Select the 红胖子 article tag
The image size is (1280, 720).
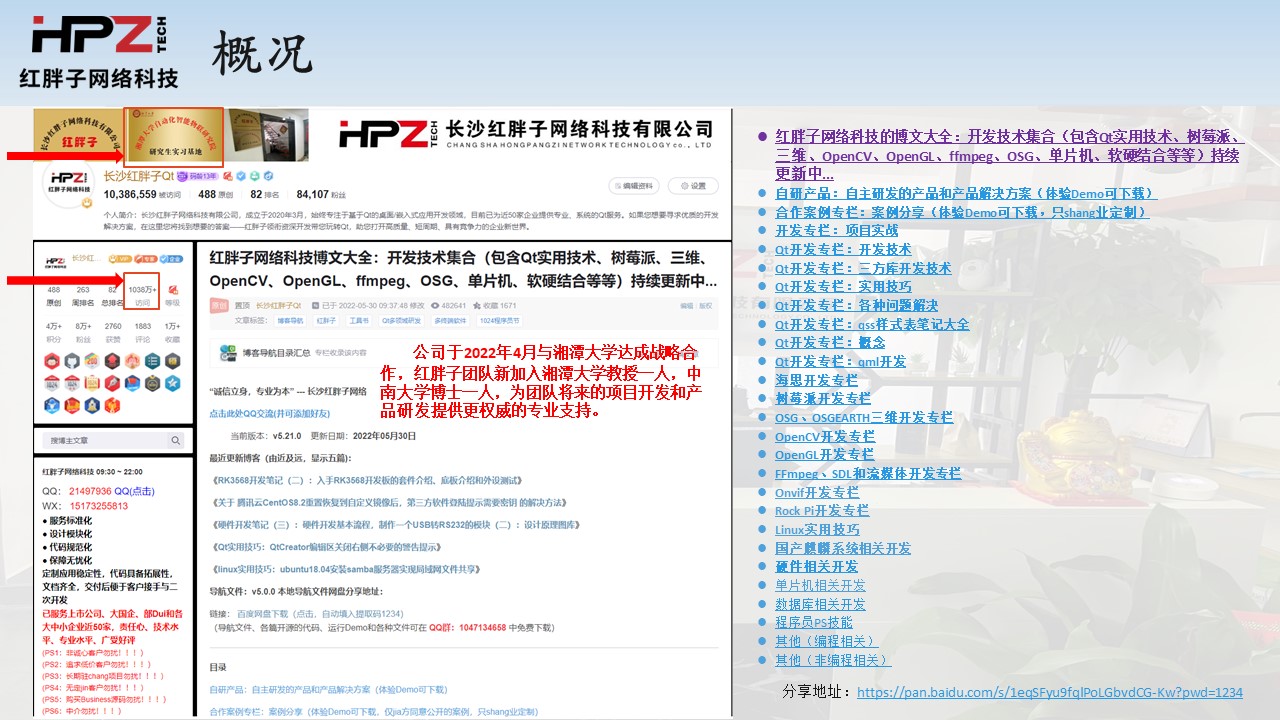(326, 321)
